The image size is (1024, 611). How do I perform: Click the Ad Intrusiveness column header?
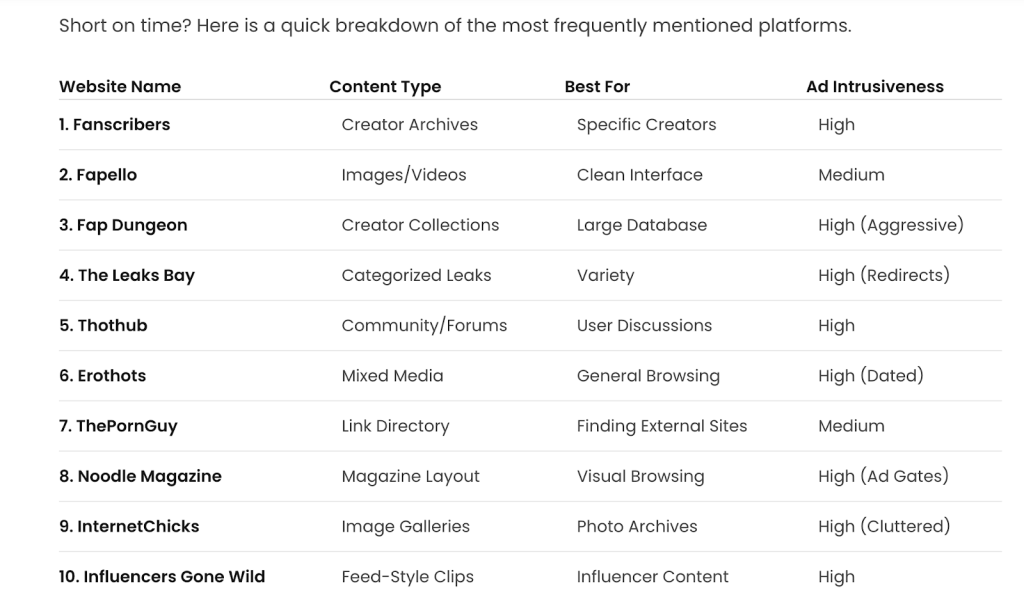874,86
